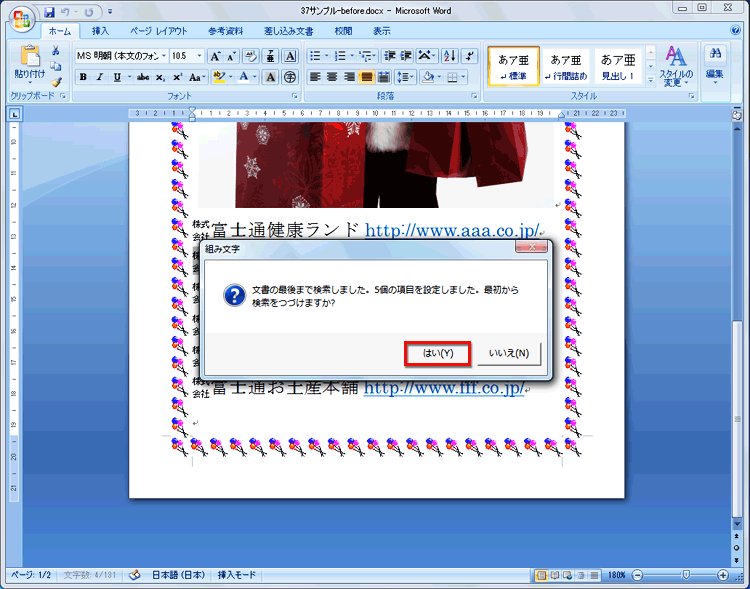The image size is (750, 589).
Task: Toggle Subscript formatting
Action: (x=160, y=77)
